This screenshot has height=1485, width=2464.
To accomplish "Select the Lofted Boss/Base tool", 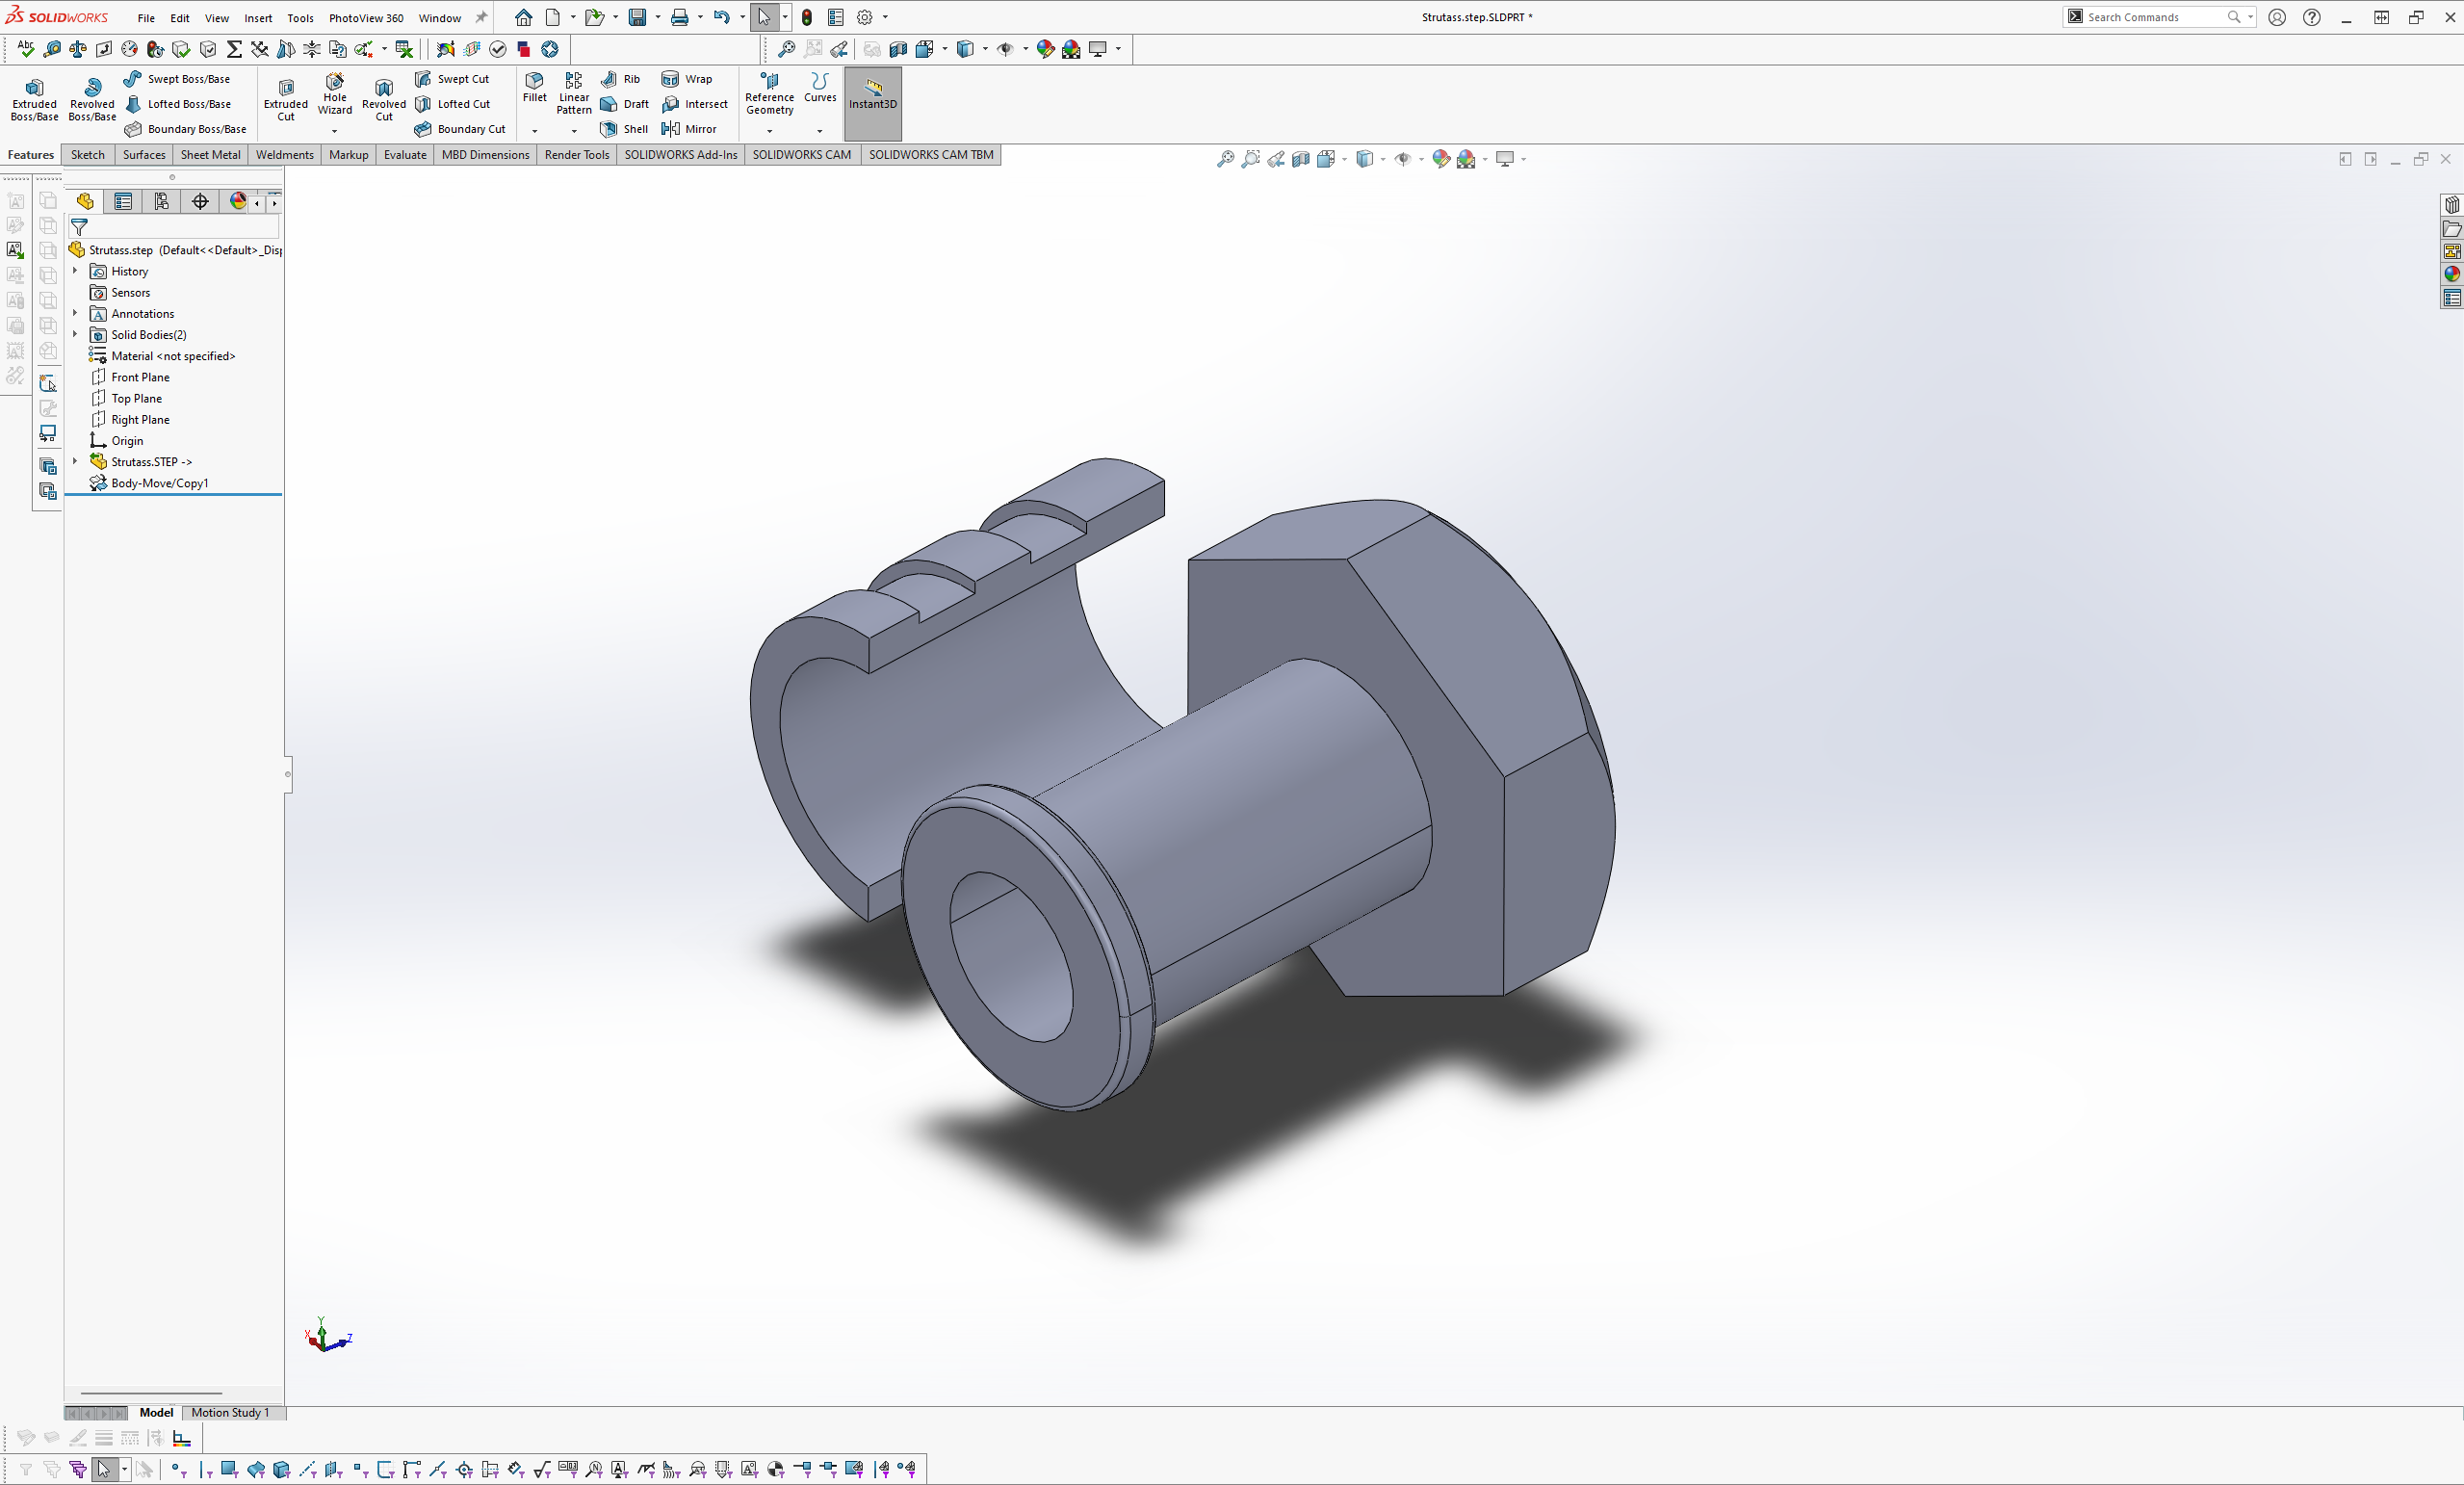I will pos(177,104).
